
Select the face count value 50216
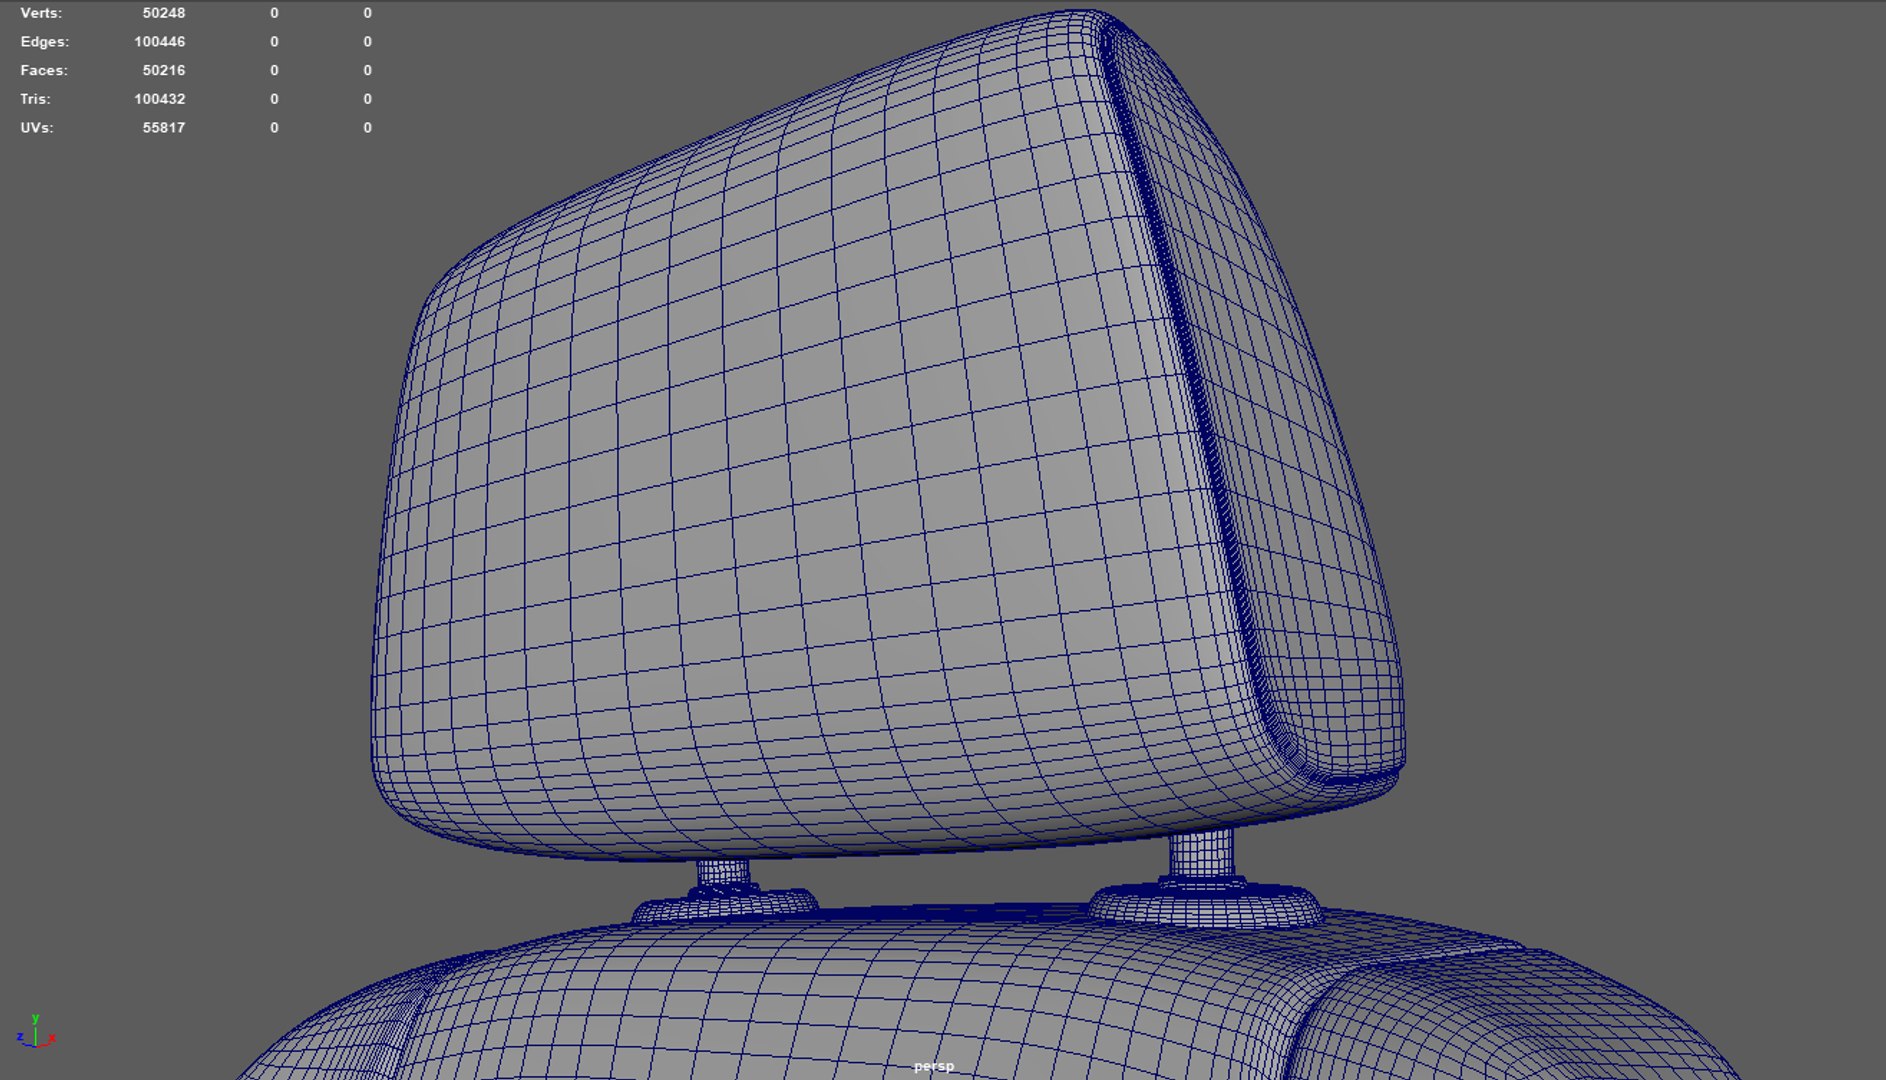[x=164, y=70]
